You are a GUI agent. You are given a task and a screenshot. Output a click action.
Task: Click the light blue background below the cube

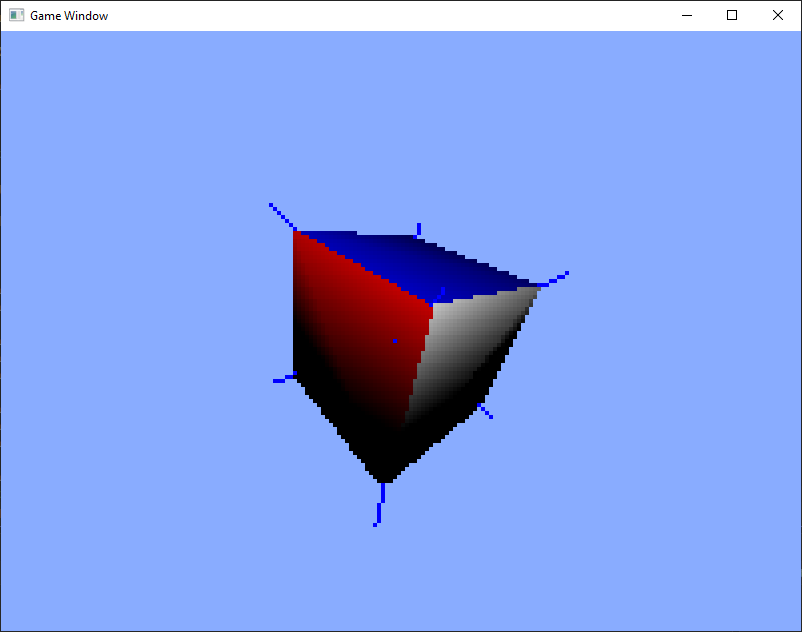[399, 578]
